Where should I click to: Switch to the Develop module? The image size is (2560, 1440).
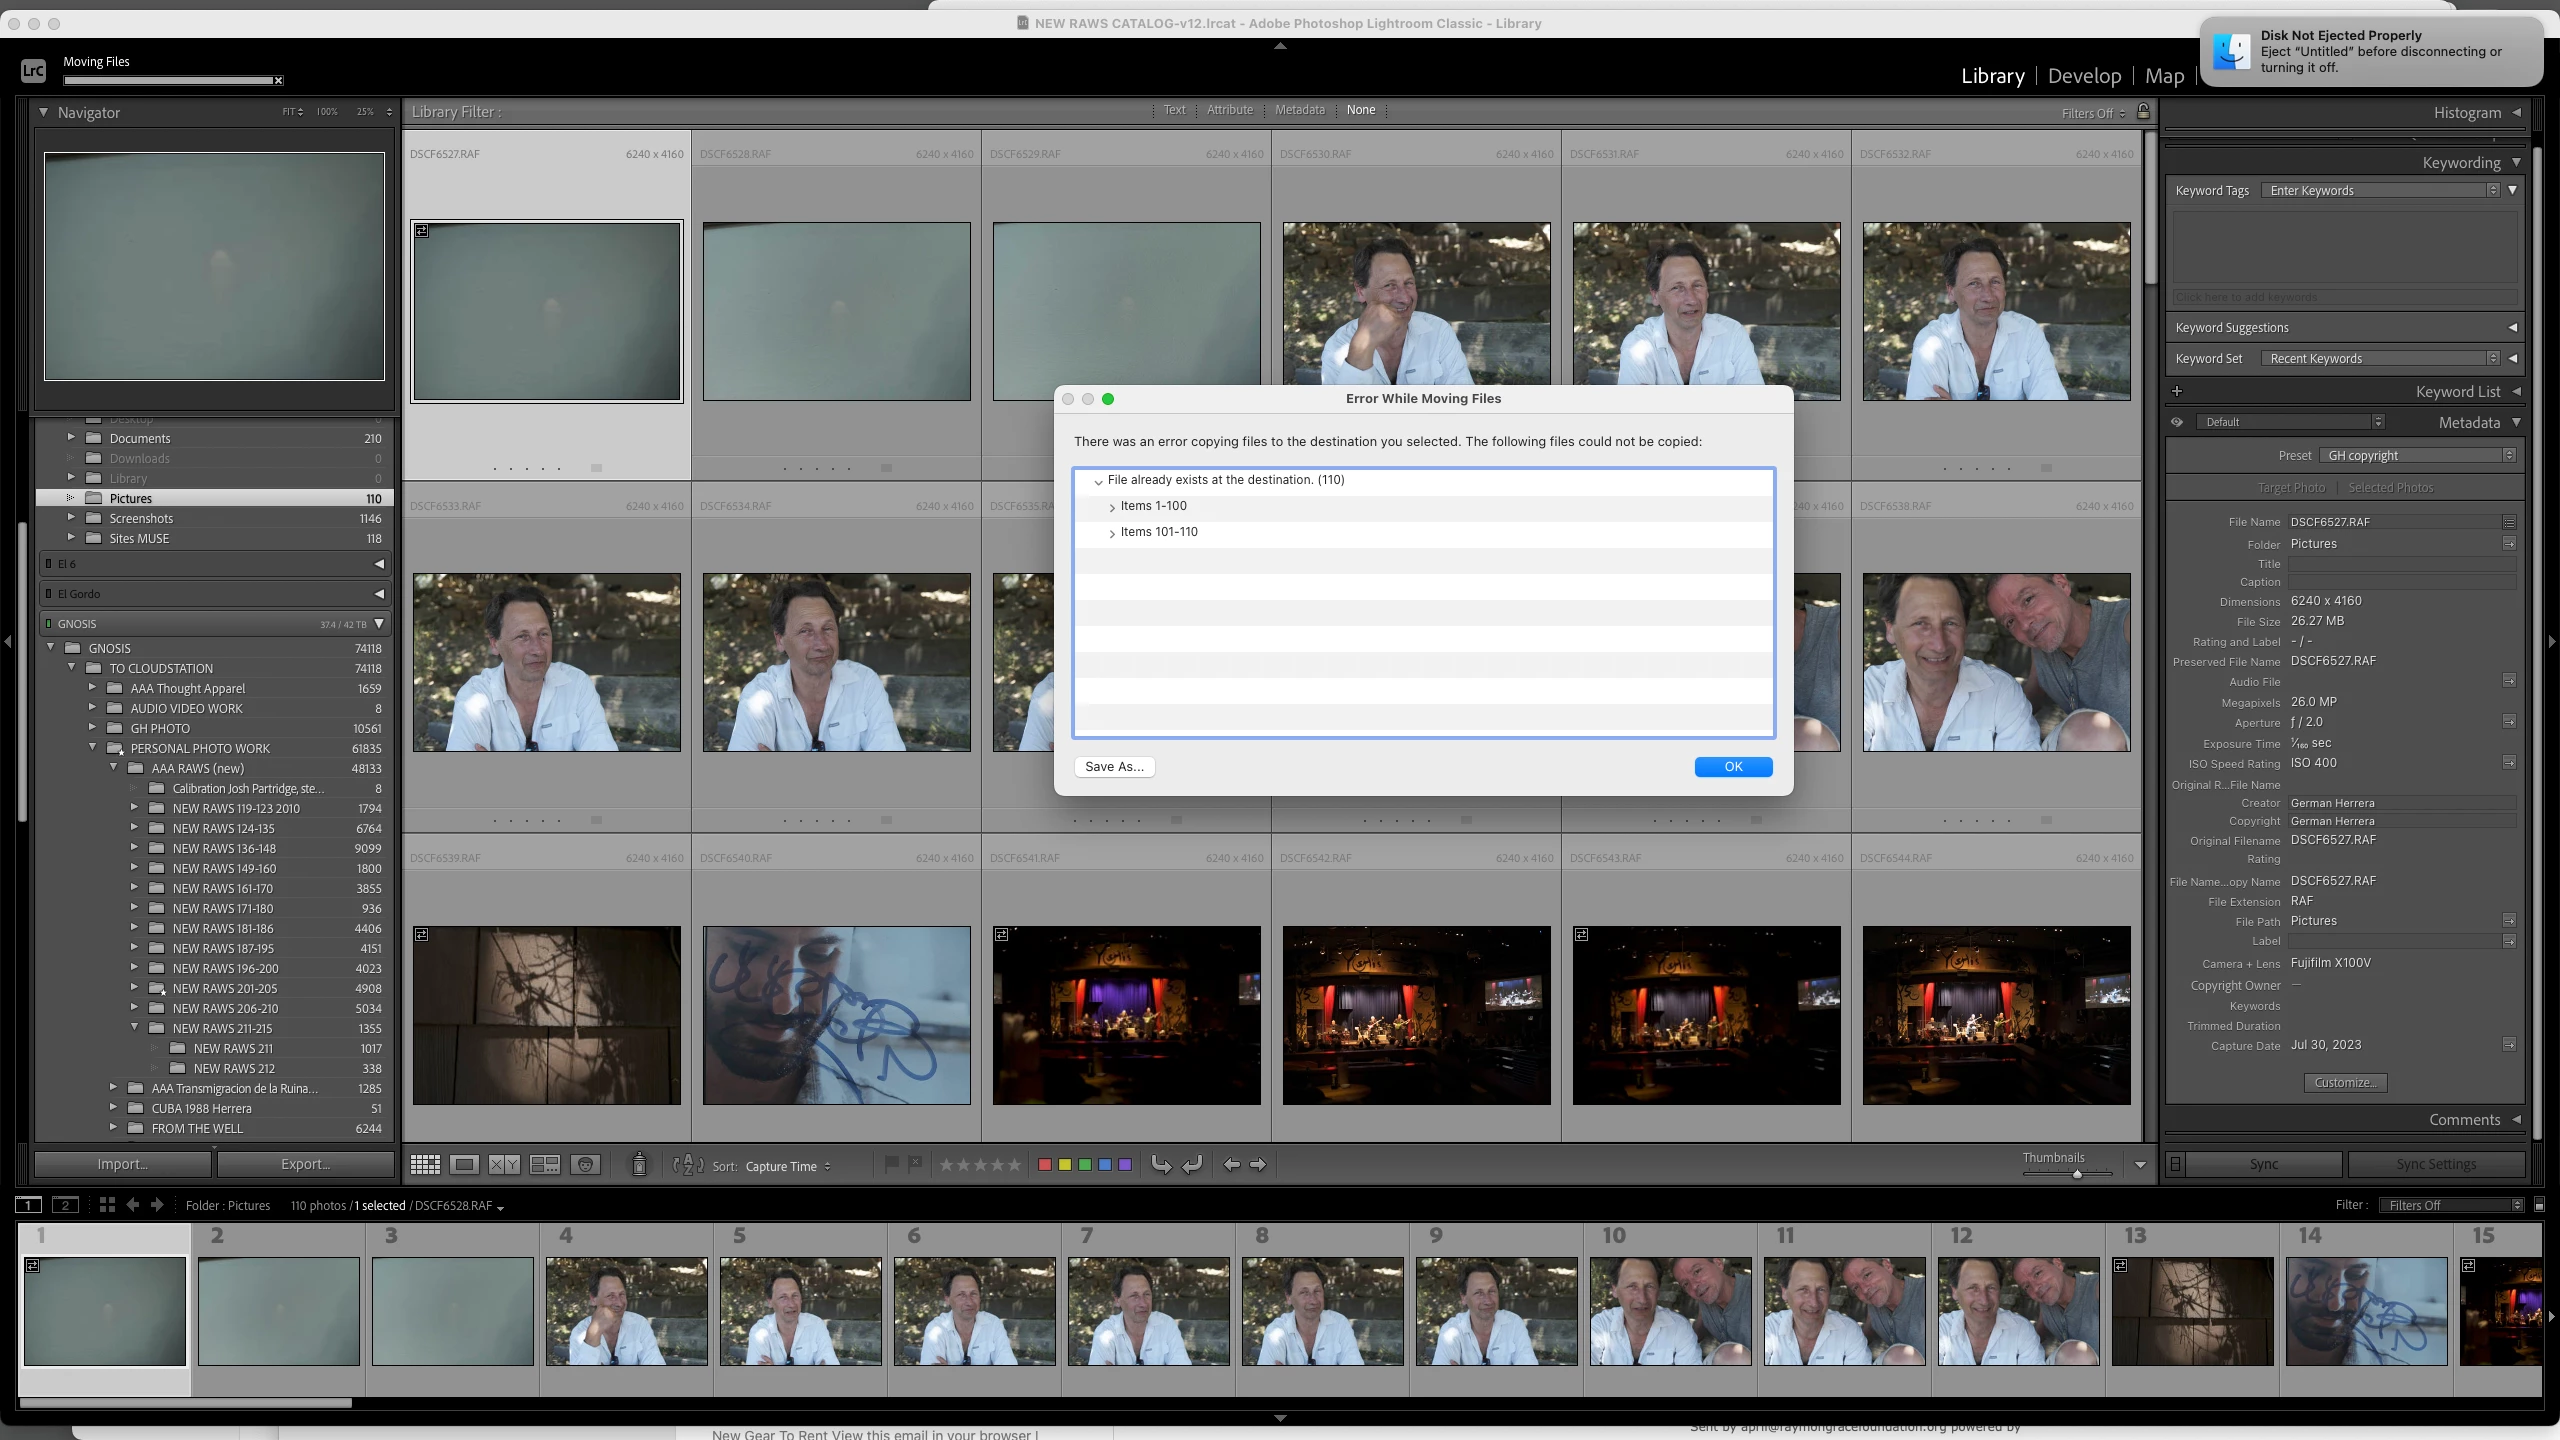tap(2084, 76)
